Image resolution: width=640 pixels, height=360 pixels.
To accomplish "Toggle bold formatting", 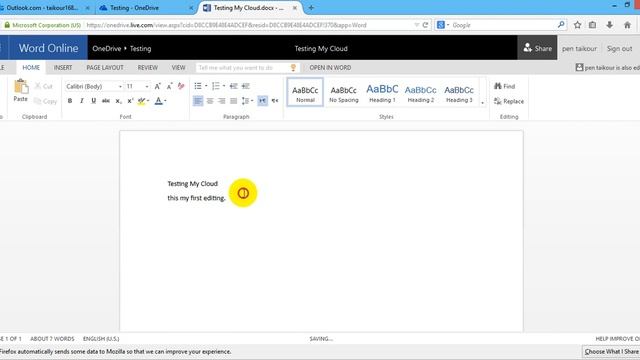I will pos(70,101).
